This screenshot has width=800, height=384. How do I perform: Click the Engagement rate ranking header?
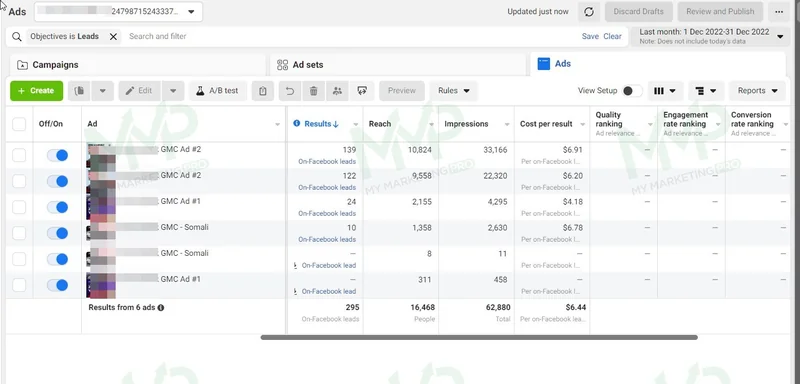[691, 124]
